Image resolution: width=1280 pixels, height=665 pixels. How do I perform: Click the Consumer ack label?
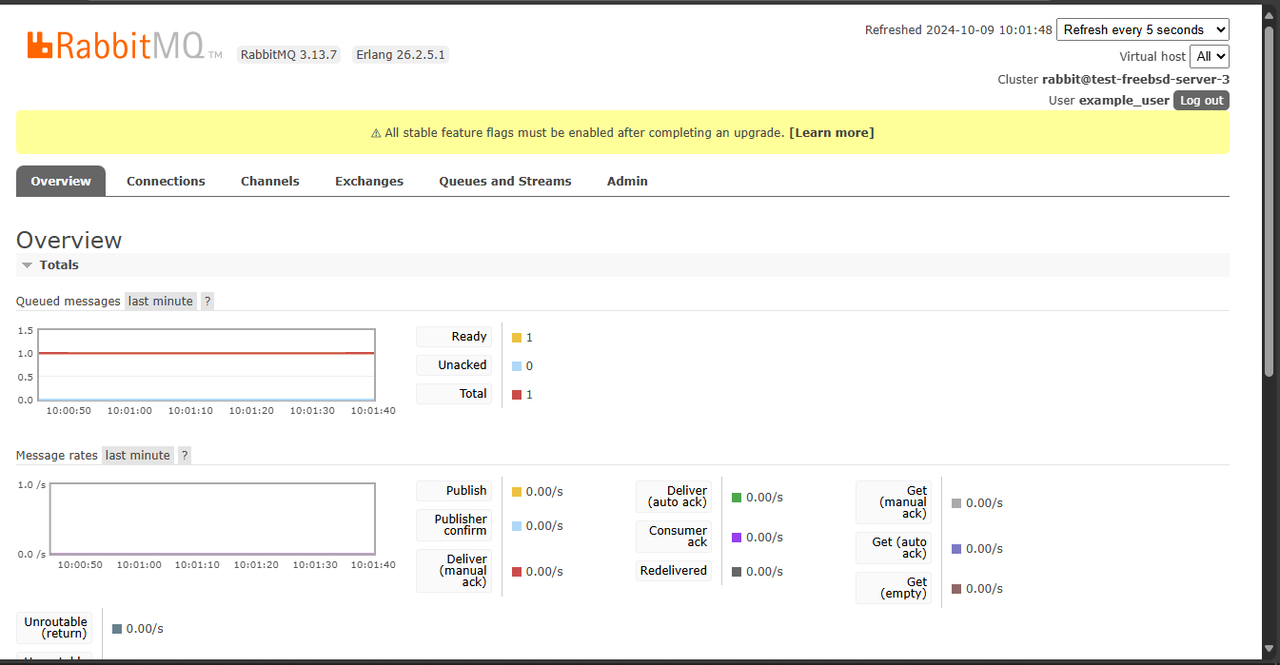tap(674, 537)
